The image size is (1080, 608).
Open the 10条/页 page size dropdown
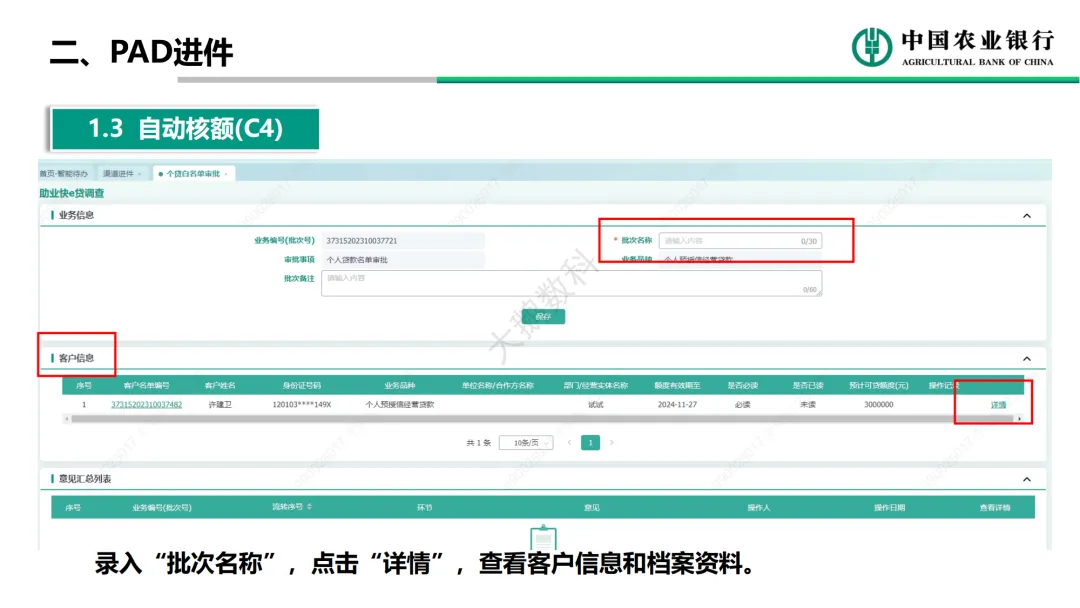526,443
